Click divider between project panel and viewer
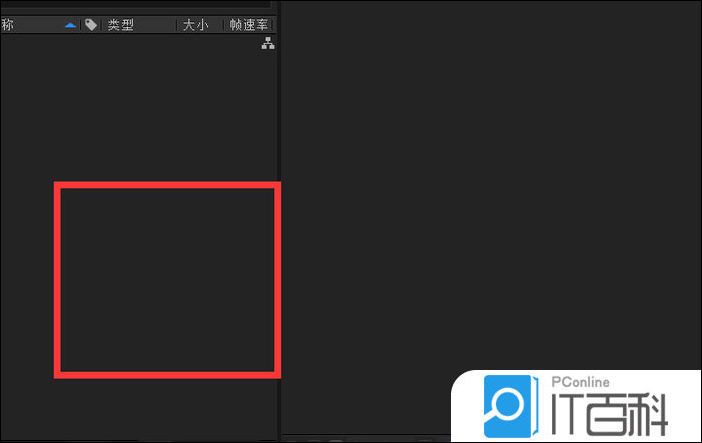 coord(279,221)
